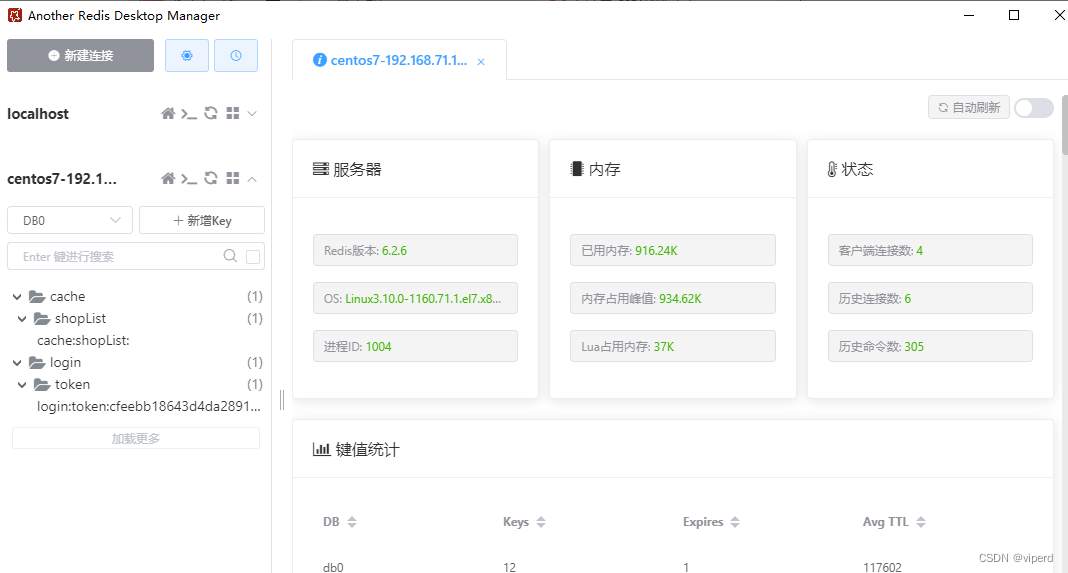Collapse the shopList folder arrow
Viewport: 1068px width, 573px height.
(22, 318)
